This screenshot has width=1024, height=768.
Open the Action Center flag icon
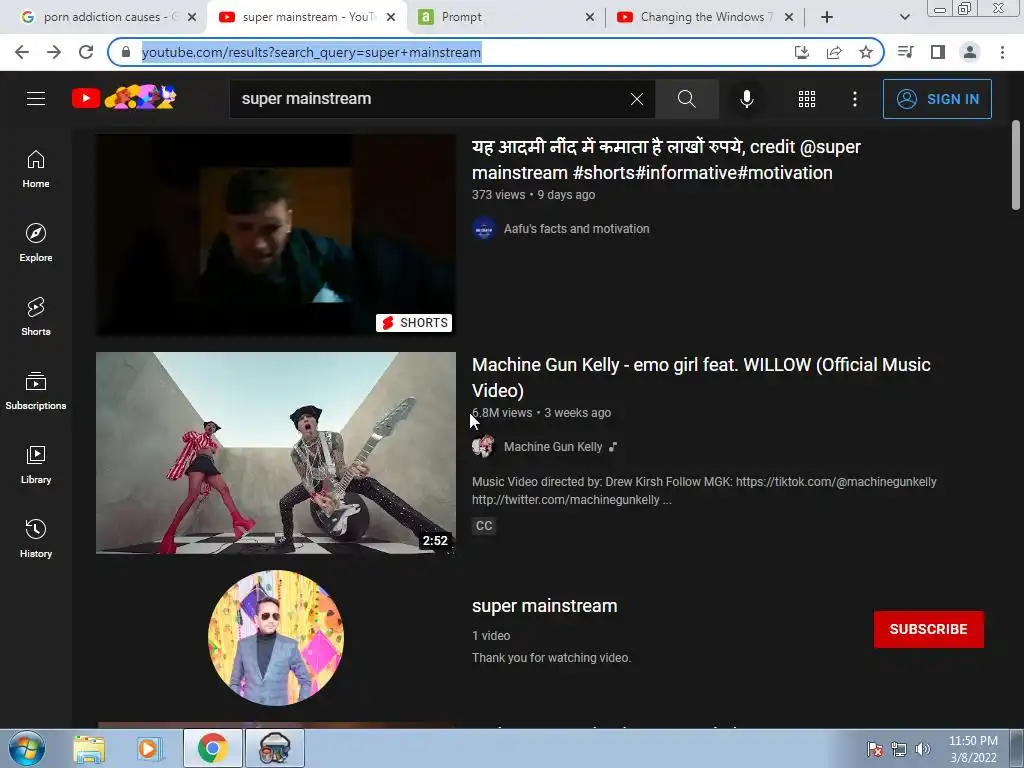coord(874,749)
